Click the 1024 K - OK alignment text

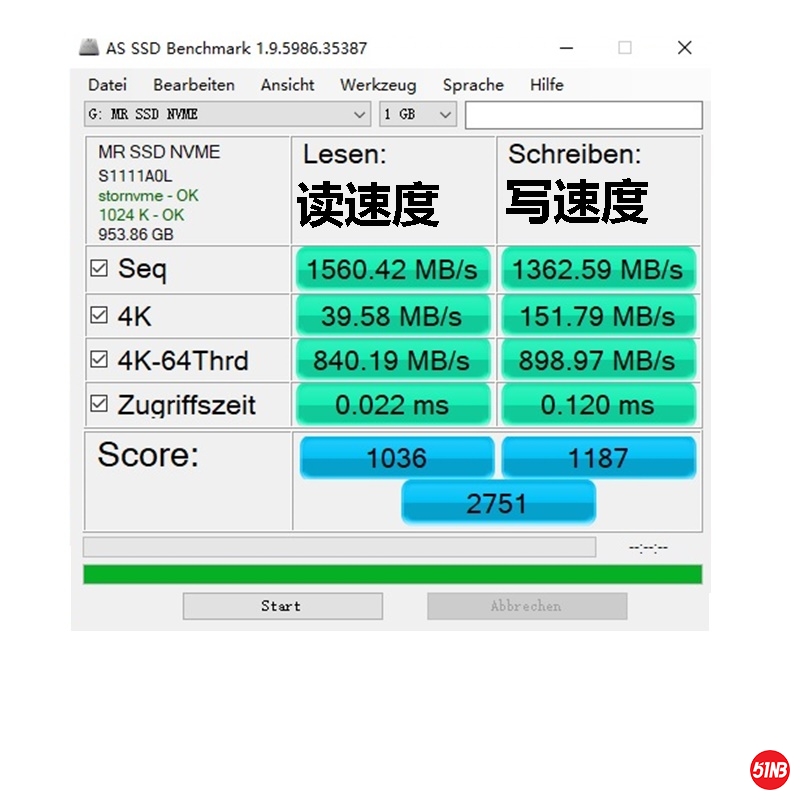(x=141, y=215)
